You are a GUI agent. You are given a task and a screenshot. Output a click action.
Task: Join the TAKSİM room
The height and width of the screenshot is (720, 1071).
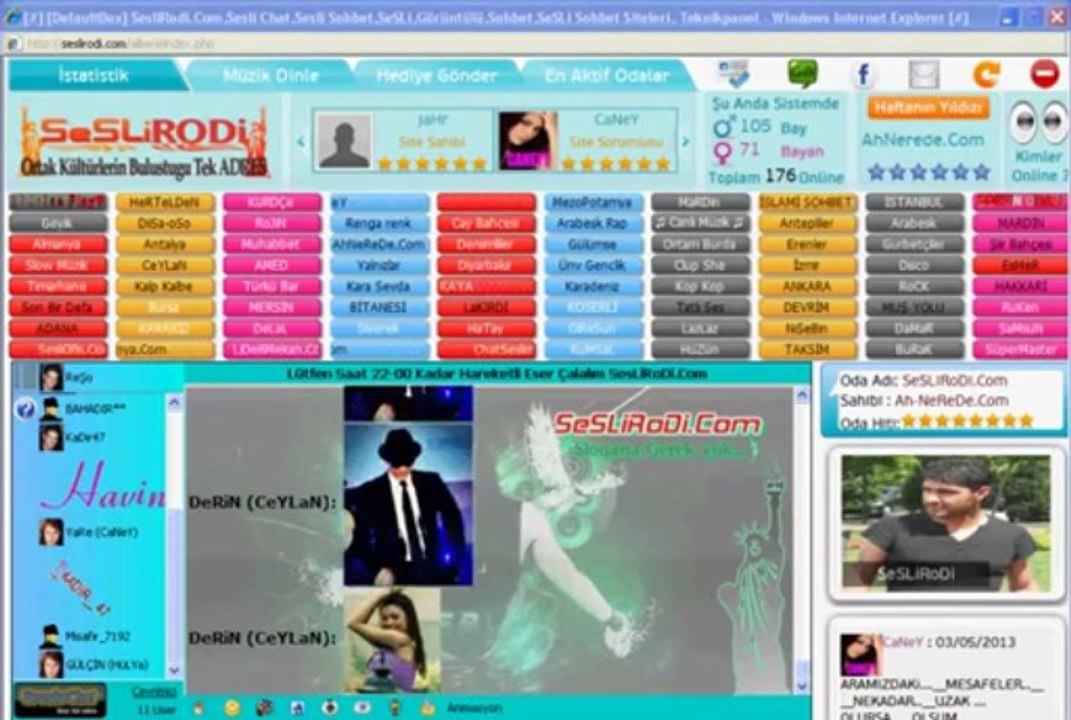pyautogui.click(x=807, y=349)
